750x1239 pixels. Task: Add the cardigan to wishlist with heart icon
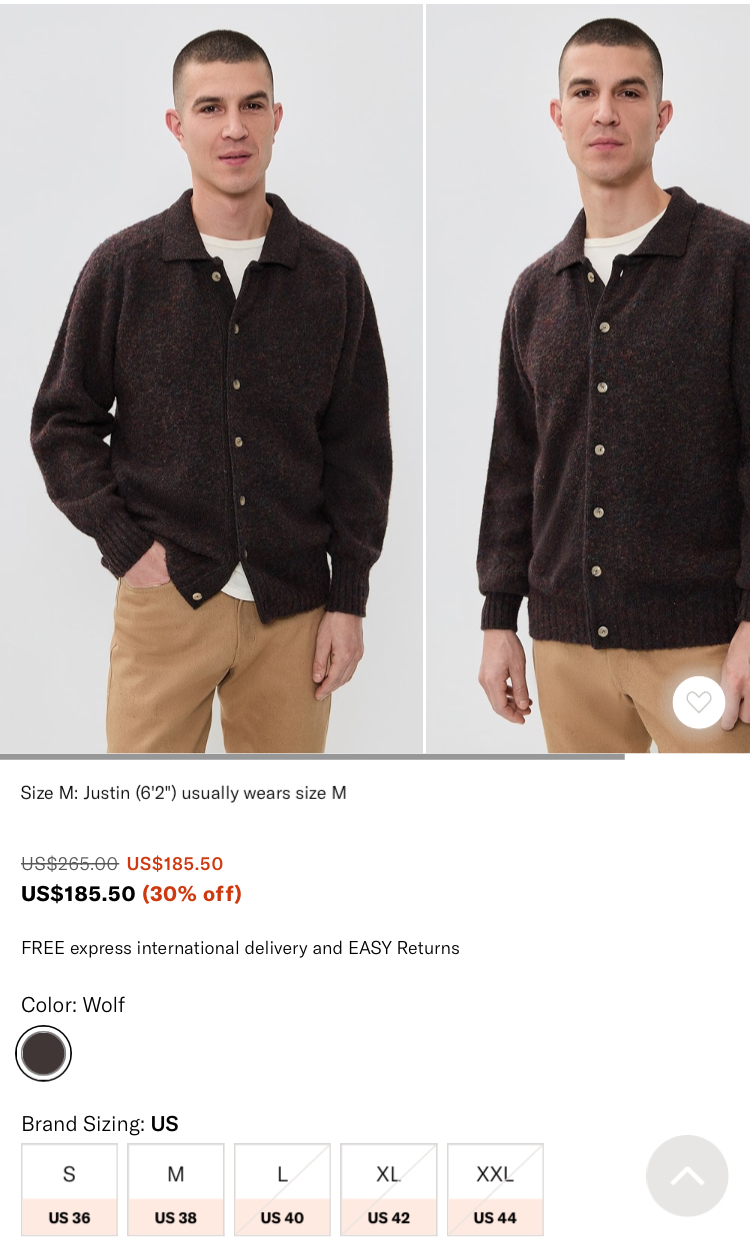click(699, 702)
